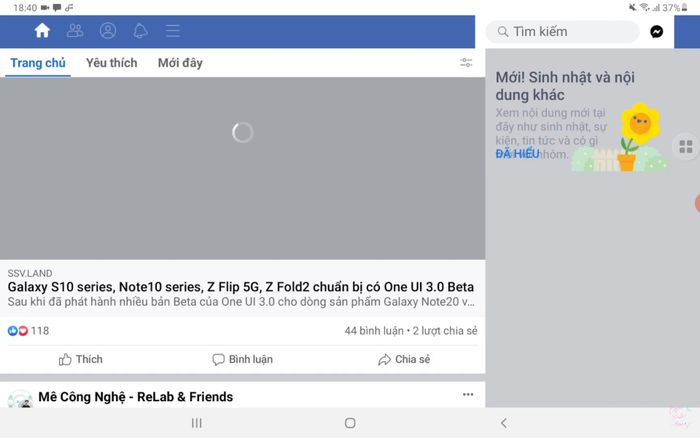Dismiss the tip with ĐÃ HIỂU

517,154
